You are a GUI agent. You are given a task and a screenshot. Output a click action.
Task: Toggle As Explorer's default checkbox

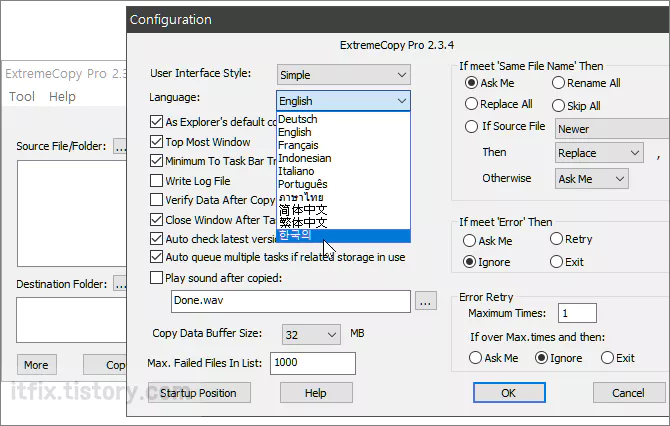click(156, 122)
